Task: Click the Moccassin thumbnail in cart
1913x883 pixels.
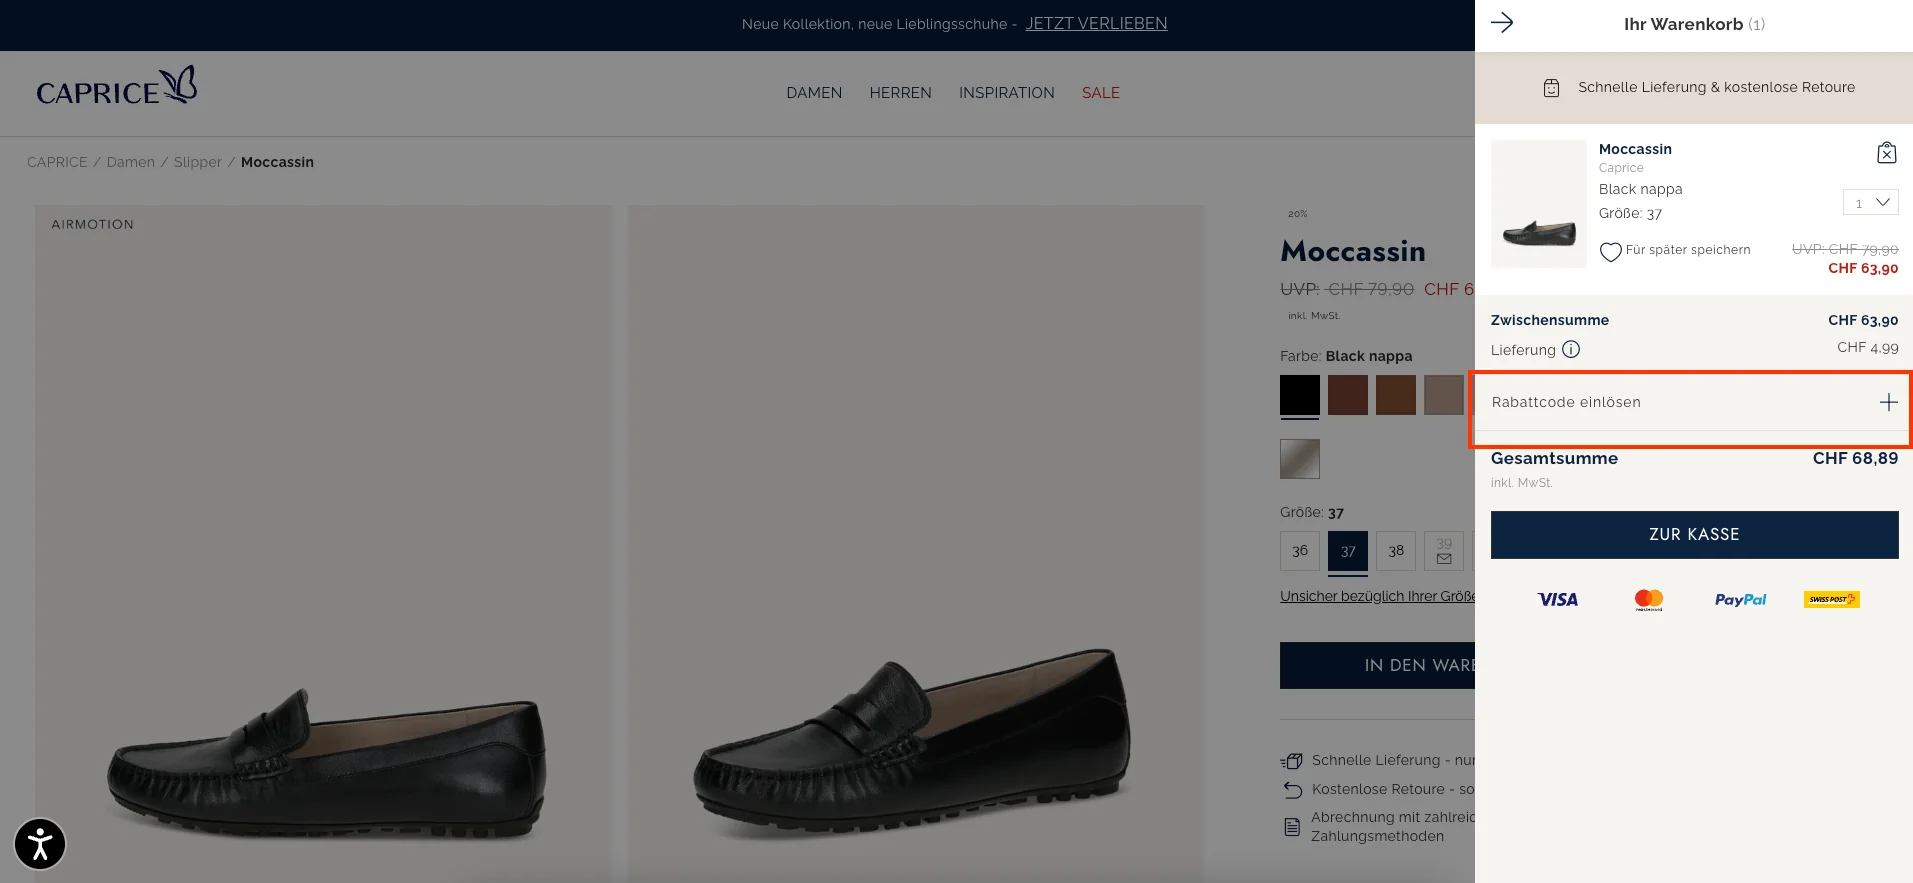Action: pyautogui.click(x=1538, y=204)
